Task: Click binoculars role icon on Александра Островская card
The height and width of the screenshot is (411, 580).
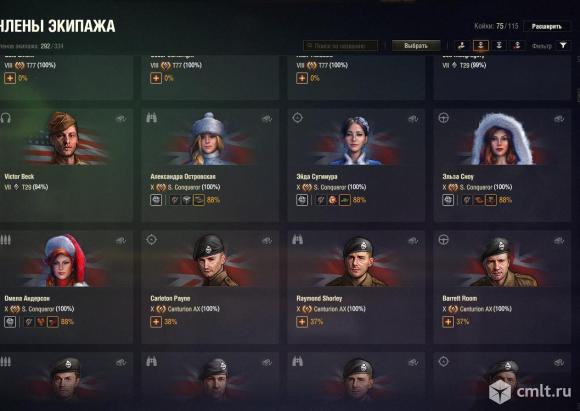Action: click(x=152, y=118)
